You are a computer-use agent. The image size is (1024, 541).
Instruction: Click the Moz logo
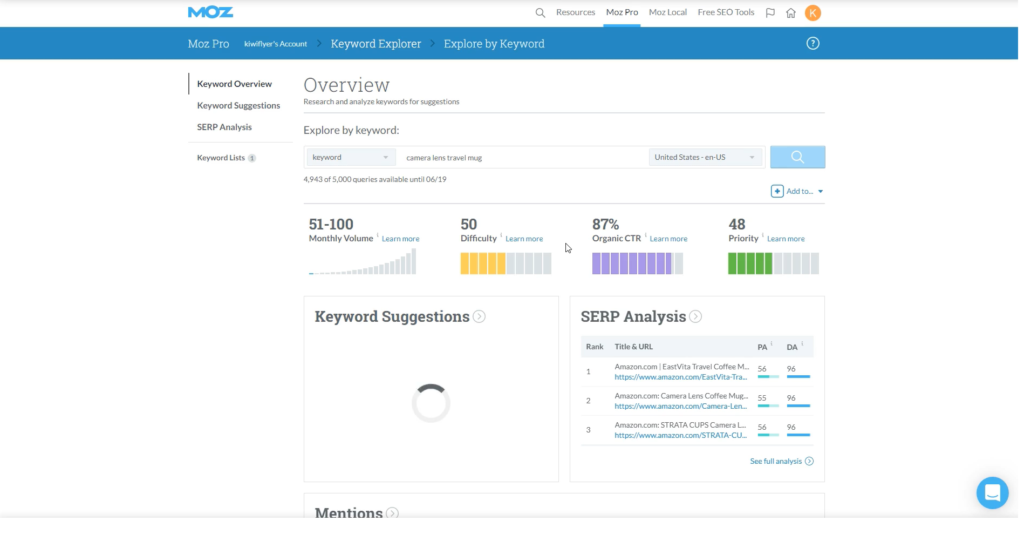[210, 12]
